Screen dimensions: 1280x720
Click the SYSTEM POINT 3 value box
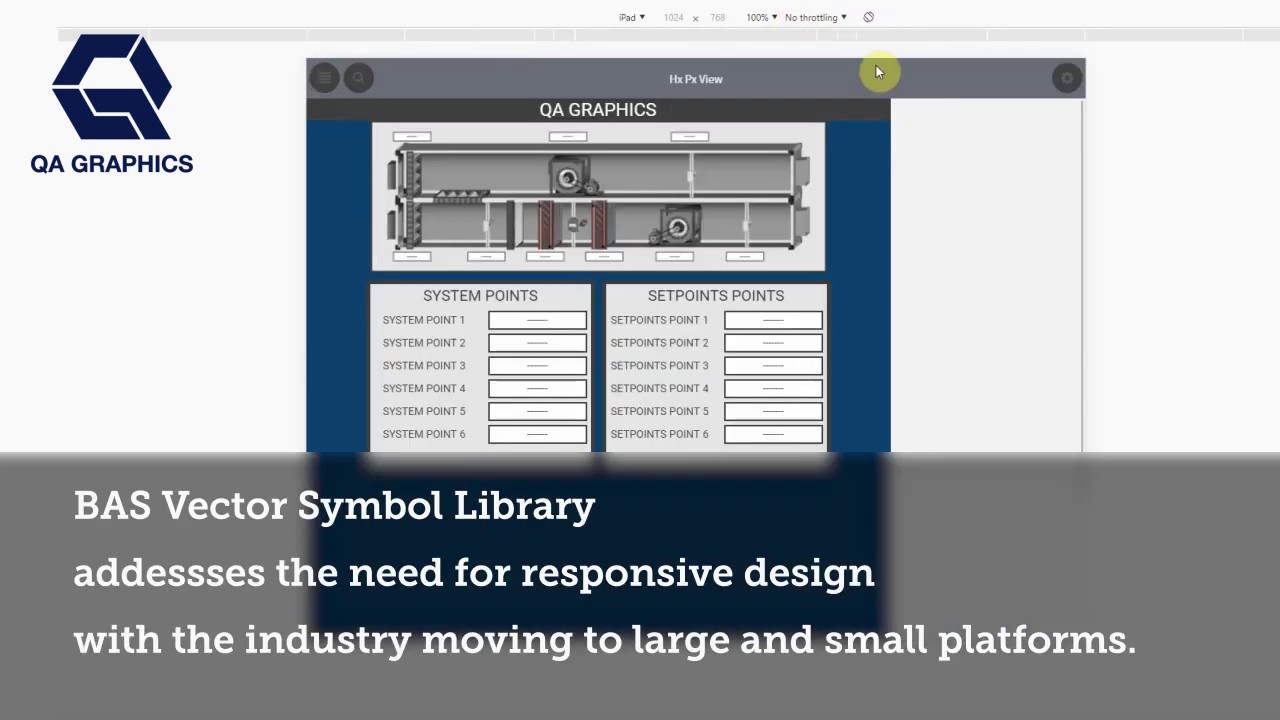click(537, 366)
